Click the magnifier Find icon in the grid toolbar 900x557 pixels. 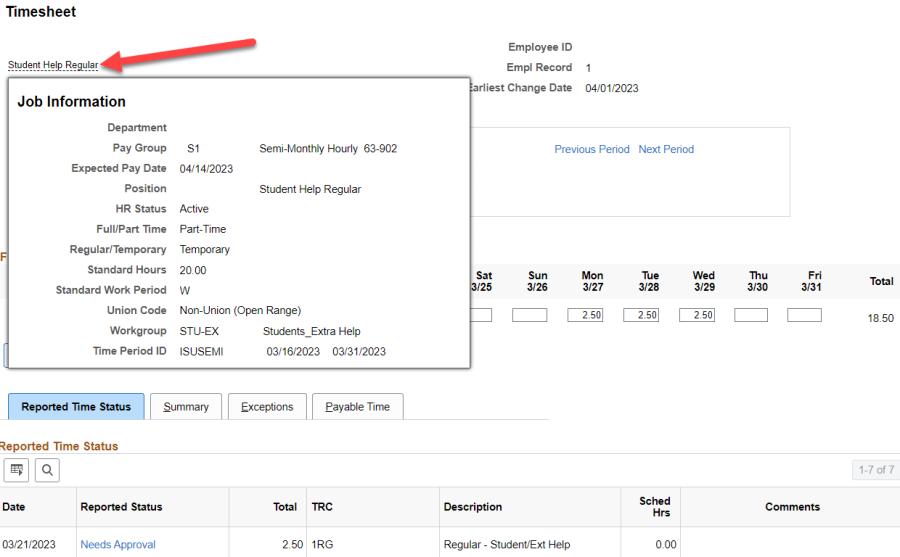(x=47, y=470)
